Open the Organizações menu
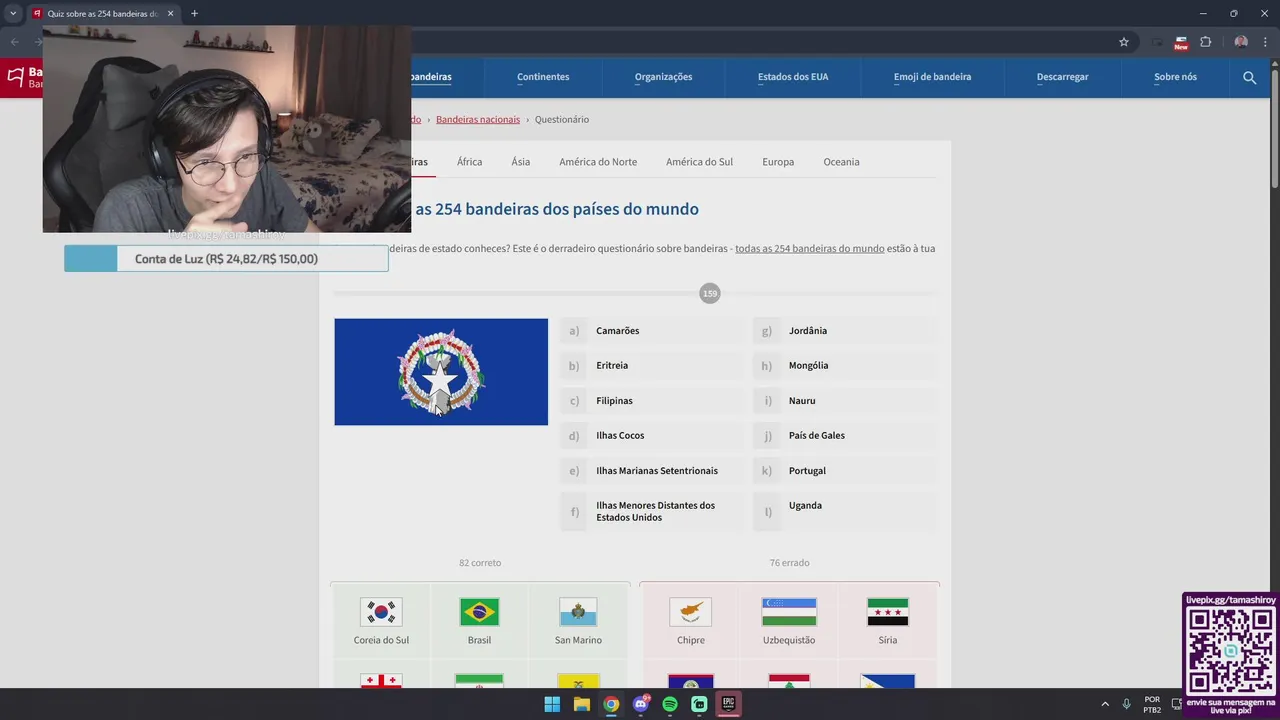The width and height of the screenshot is (1280, 720). (663, 77)
